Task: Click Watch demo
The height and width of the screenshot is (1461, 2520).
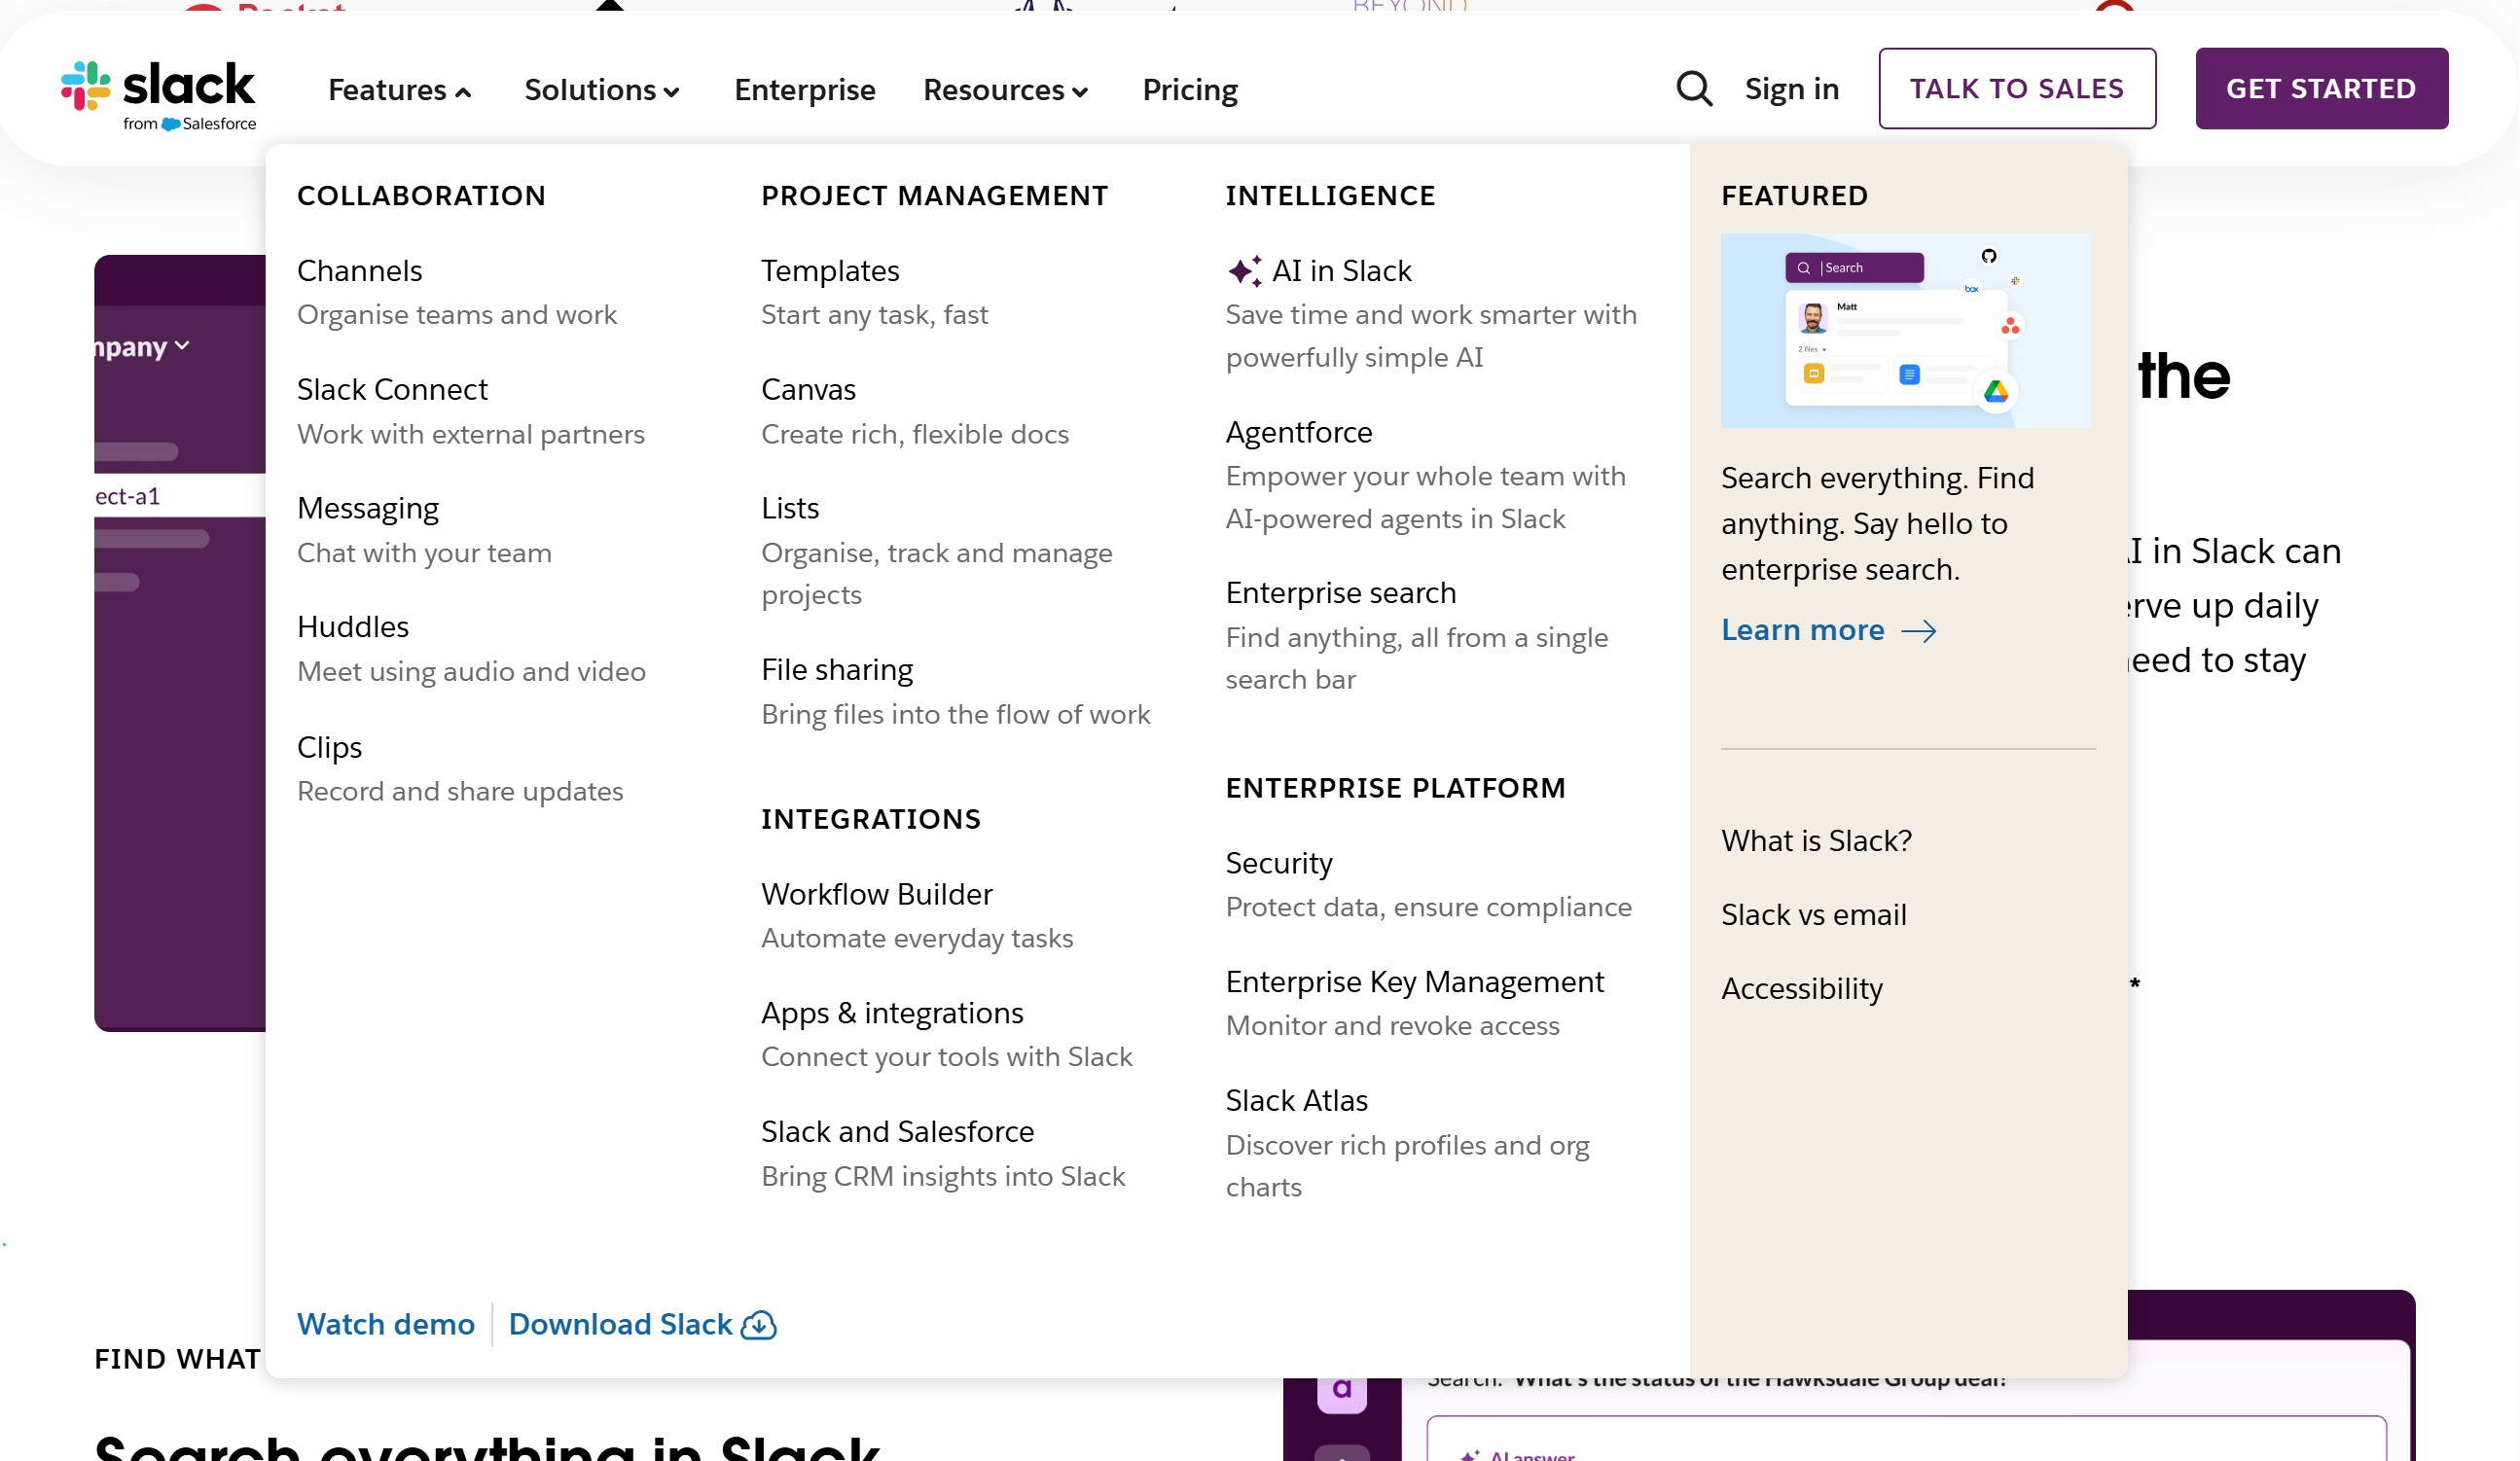Action: (386, 1324)
